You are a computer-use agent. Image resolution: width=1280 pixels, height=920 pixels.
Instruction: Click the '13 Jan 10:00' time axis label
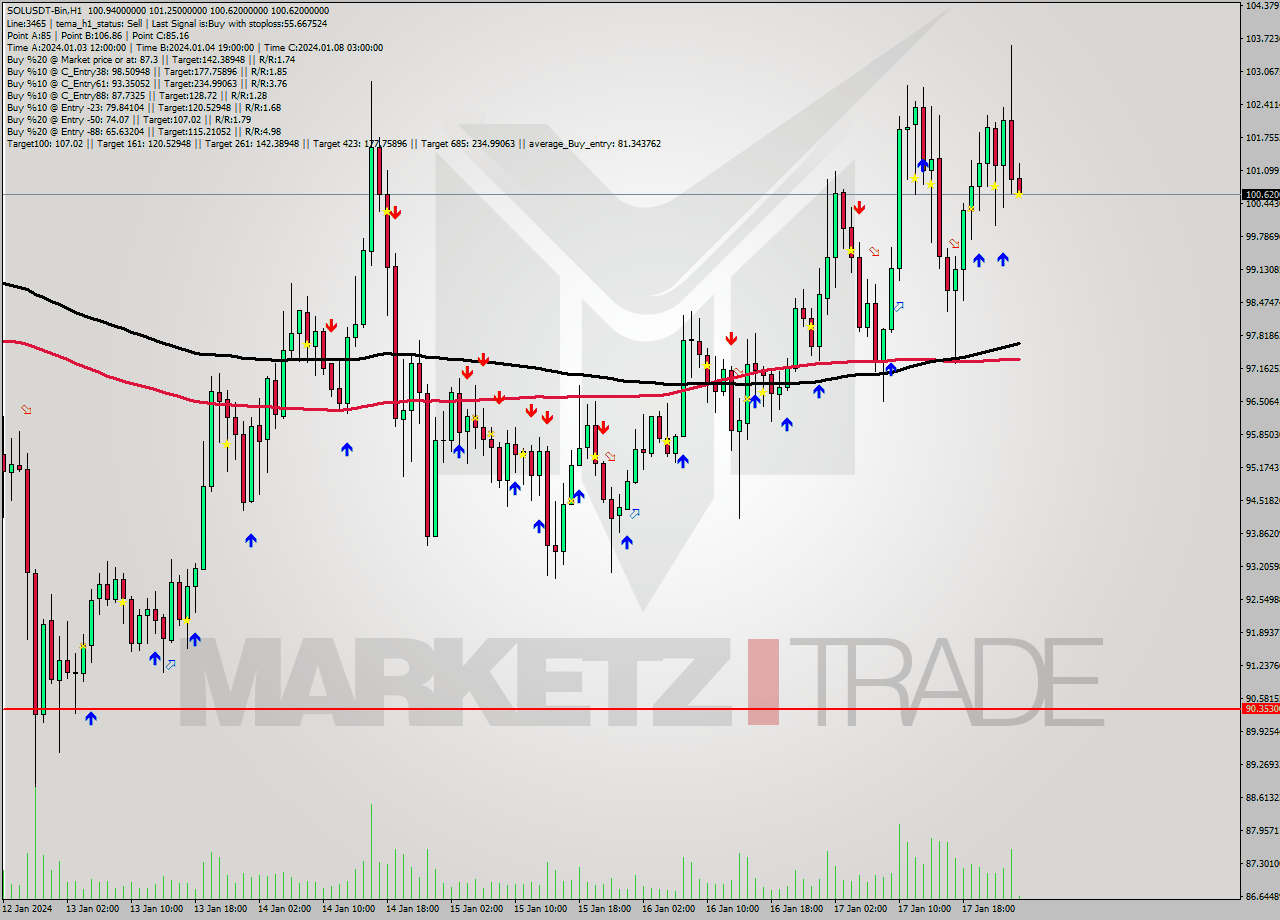(155, 908)
